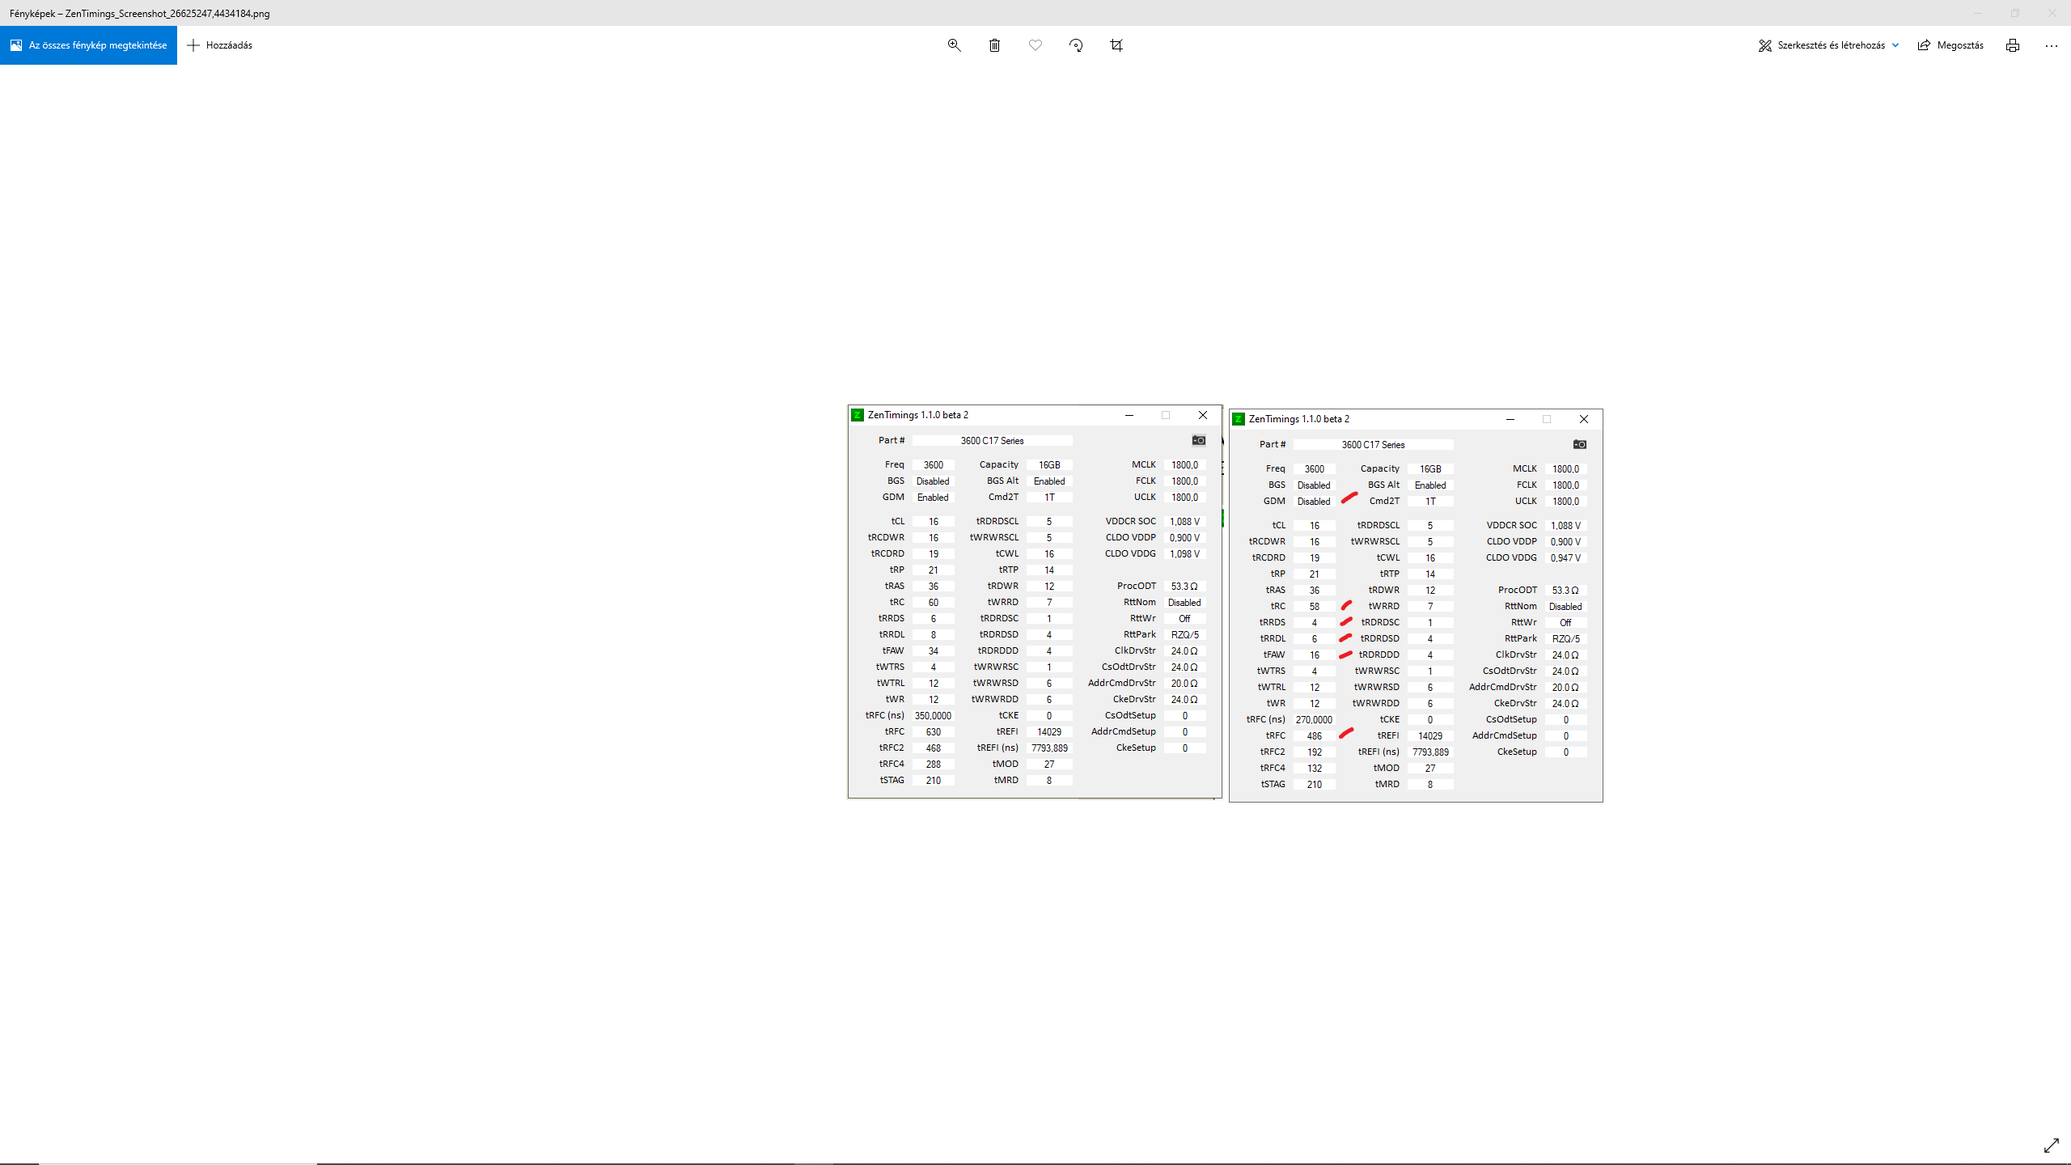2071x1165 pixels.
Task: Delete the photo with the trash icon
Action: (994, 45)
